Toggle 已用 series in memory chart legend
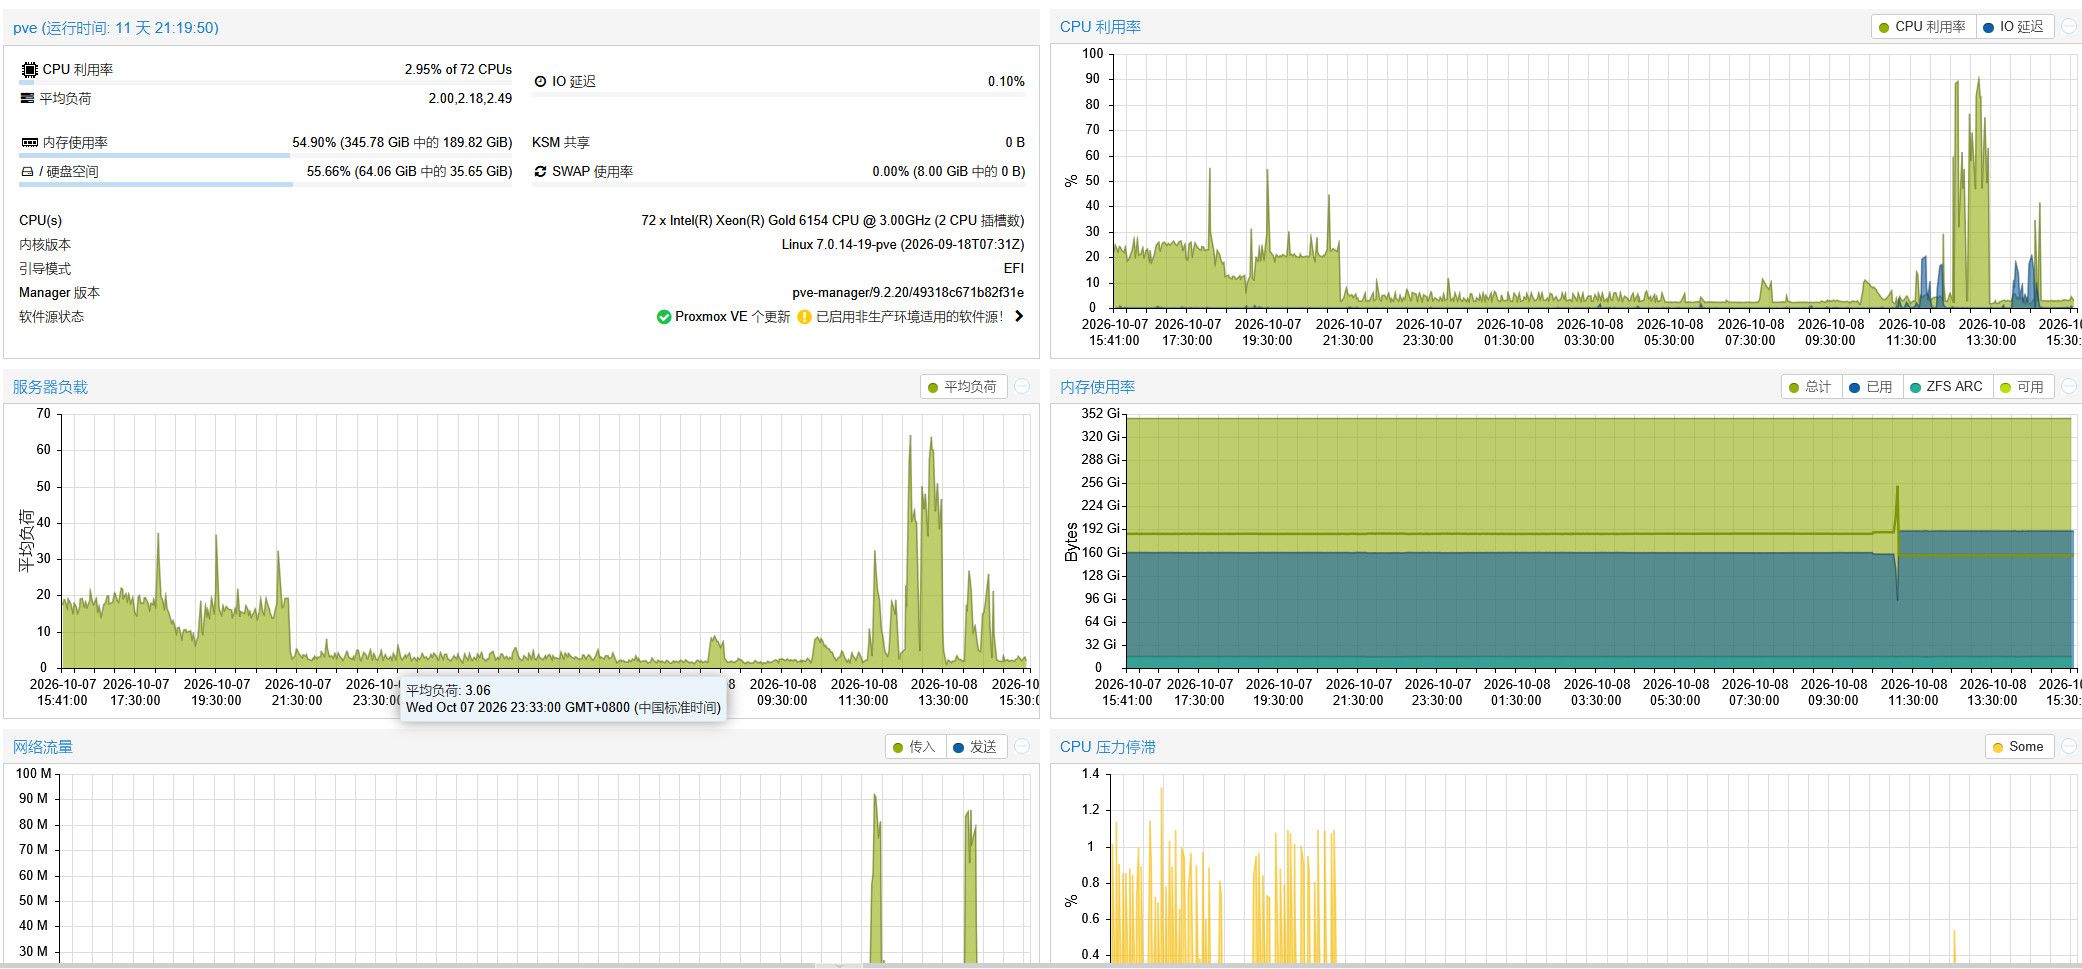 point(1870,387)
